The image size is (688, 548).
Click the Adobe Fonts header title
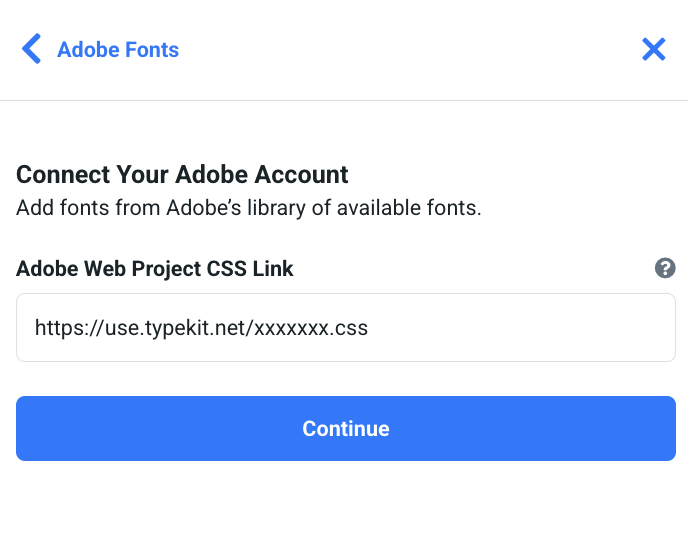point(118,49)
